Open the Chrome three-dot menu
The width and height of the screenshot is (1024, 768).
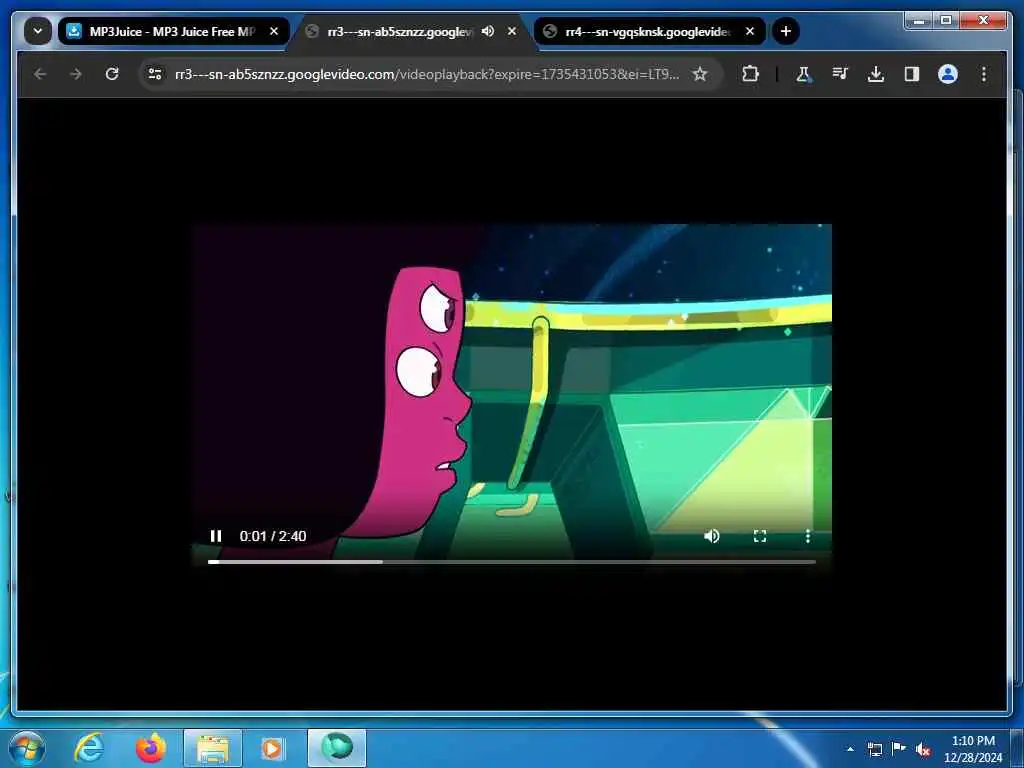[984, 74]
